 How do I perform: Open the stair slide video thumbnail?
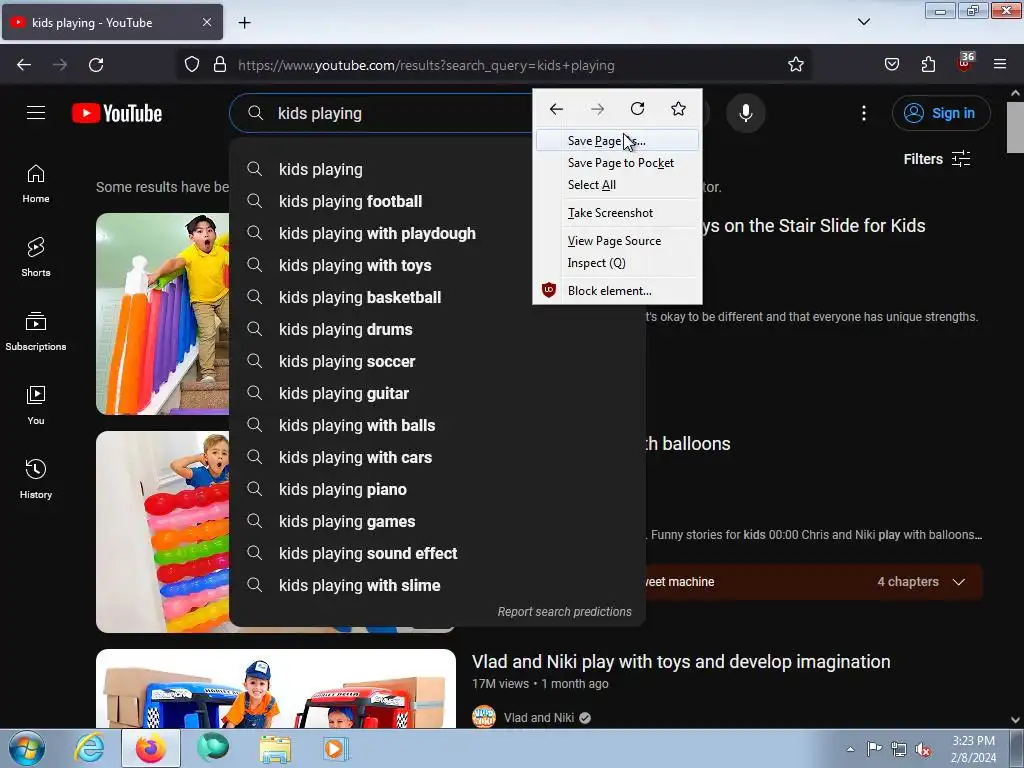point(162,313)
